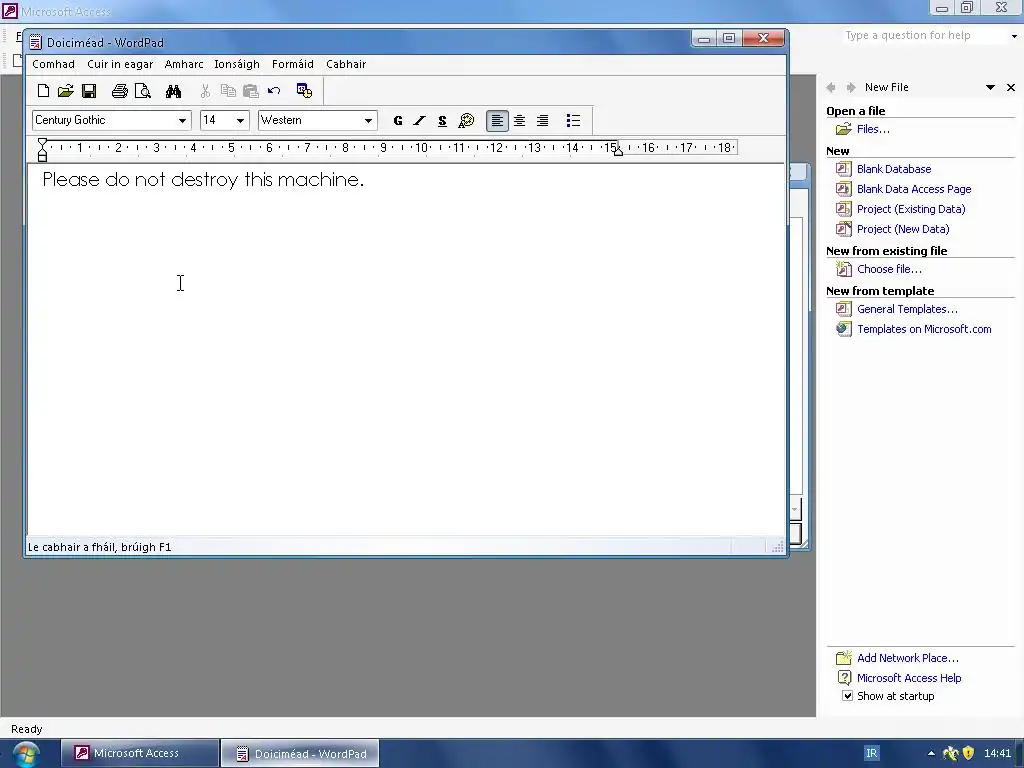Open General Templates...
Screen dimensions: 1024x768
(x=907, y=309)
